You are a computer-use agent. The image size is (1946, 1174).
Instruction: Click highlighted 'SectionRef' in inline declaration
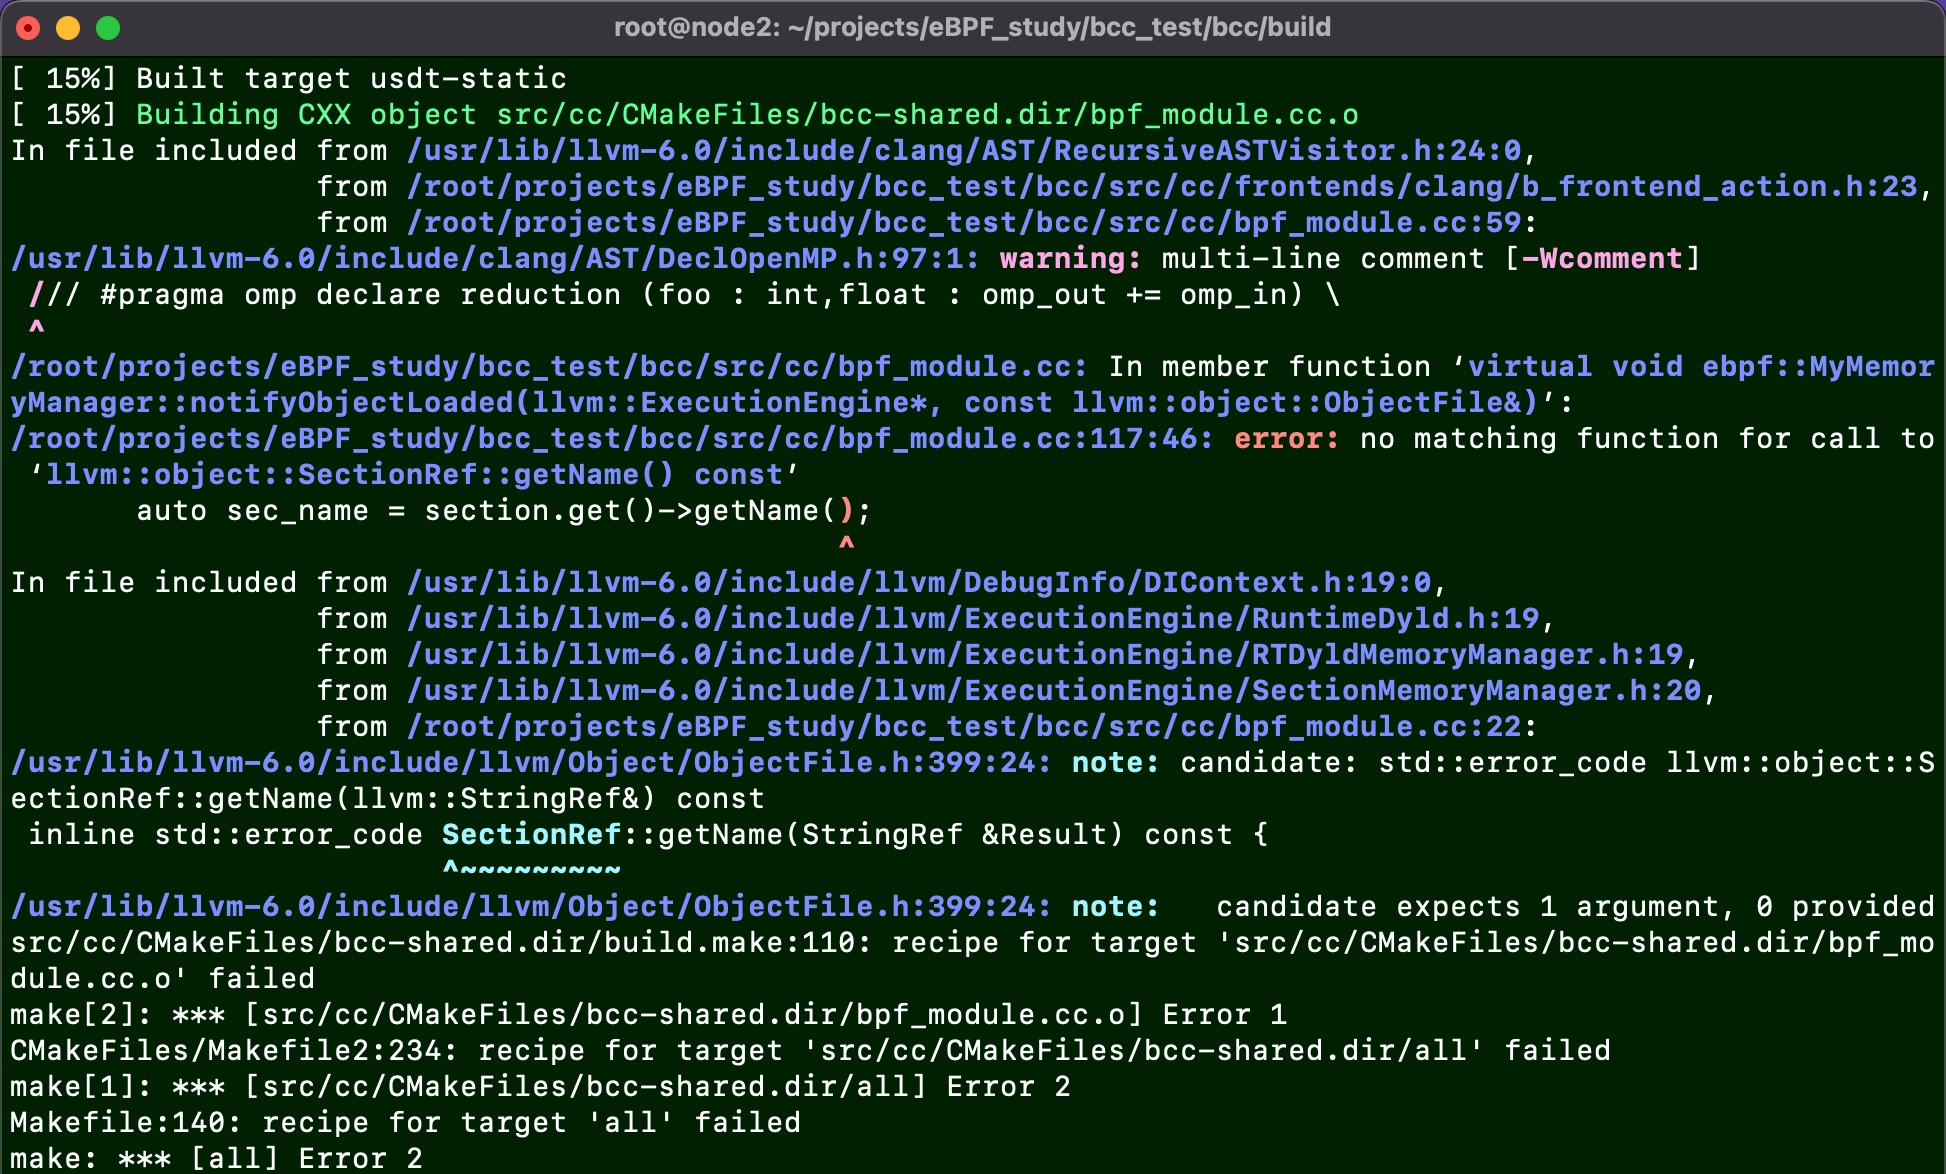[x=531, y=834]
